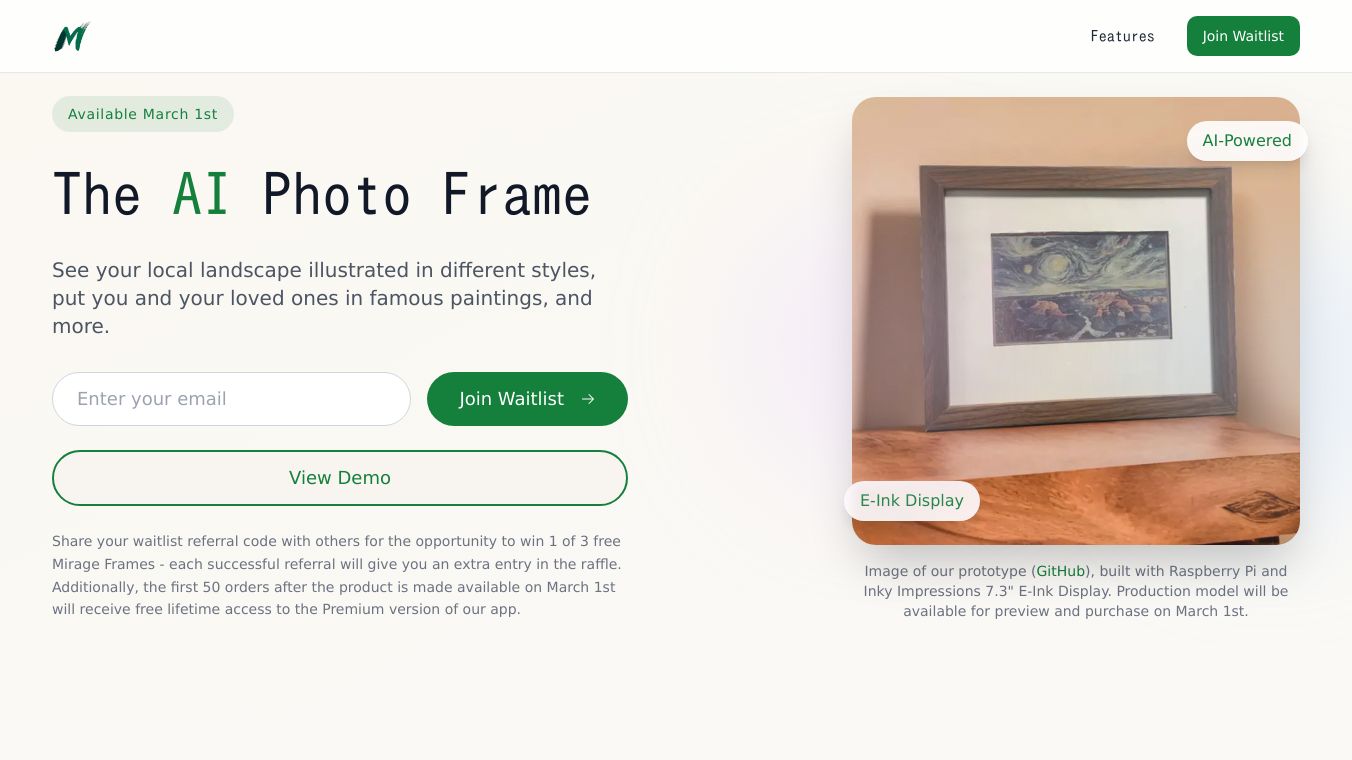Submit with Join Waitlist button beside email
Viewport: 1352px width, 760px height.
click(527, 399)
